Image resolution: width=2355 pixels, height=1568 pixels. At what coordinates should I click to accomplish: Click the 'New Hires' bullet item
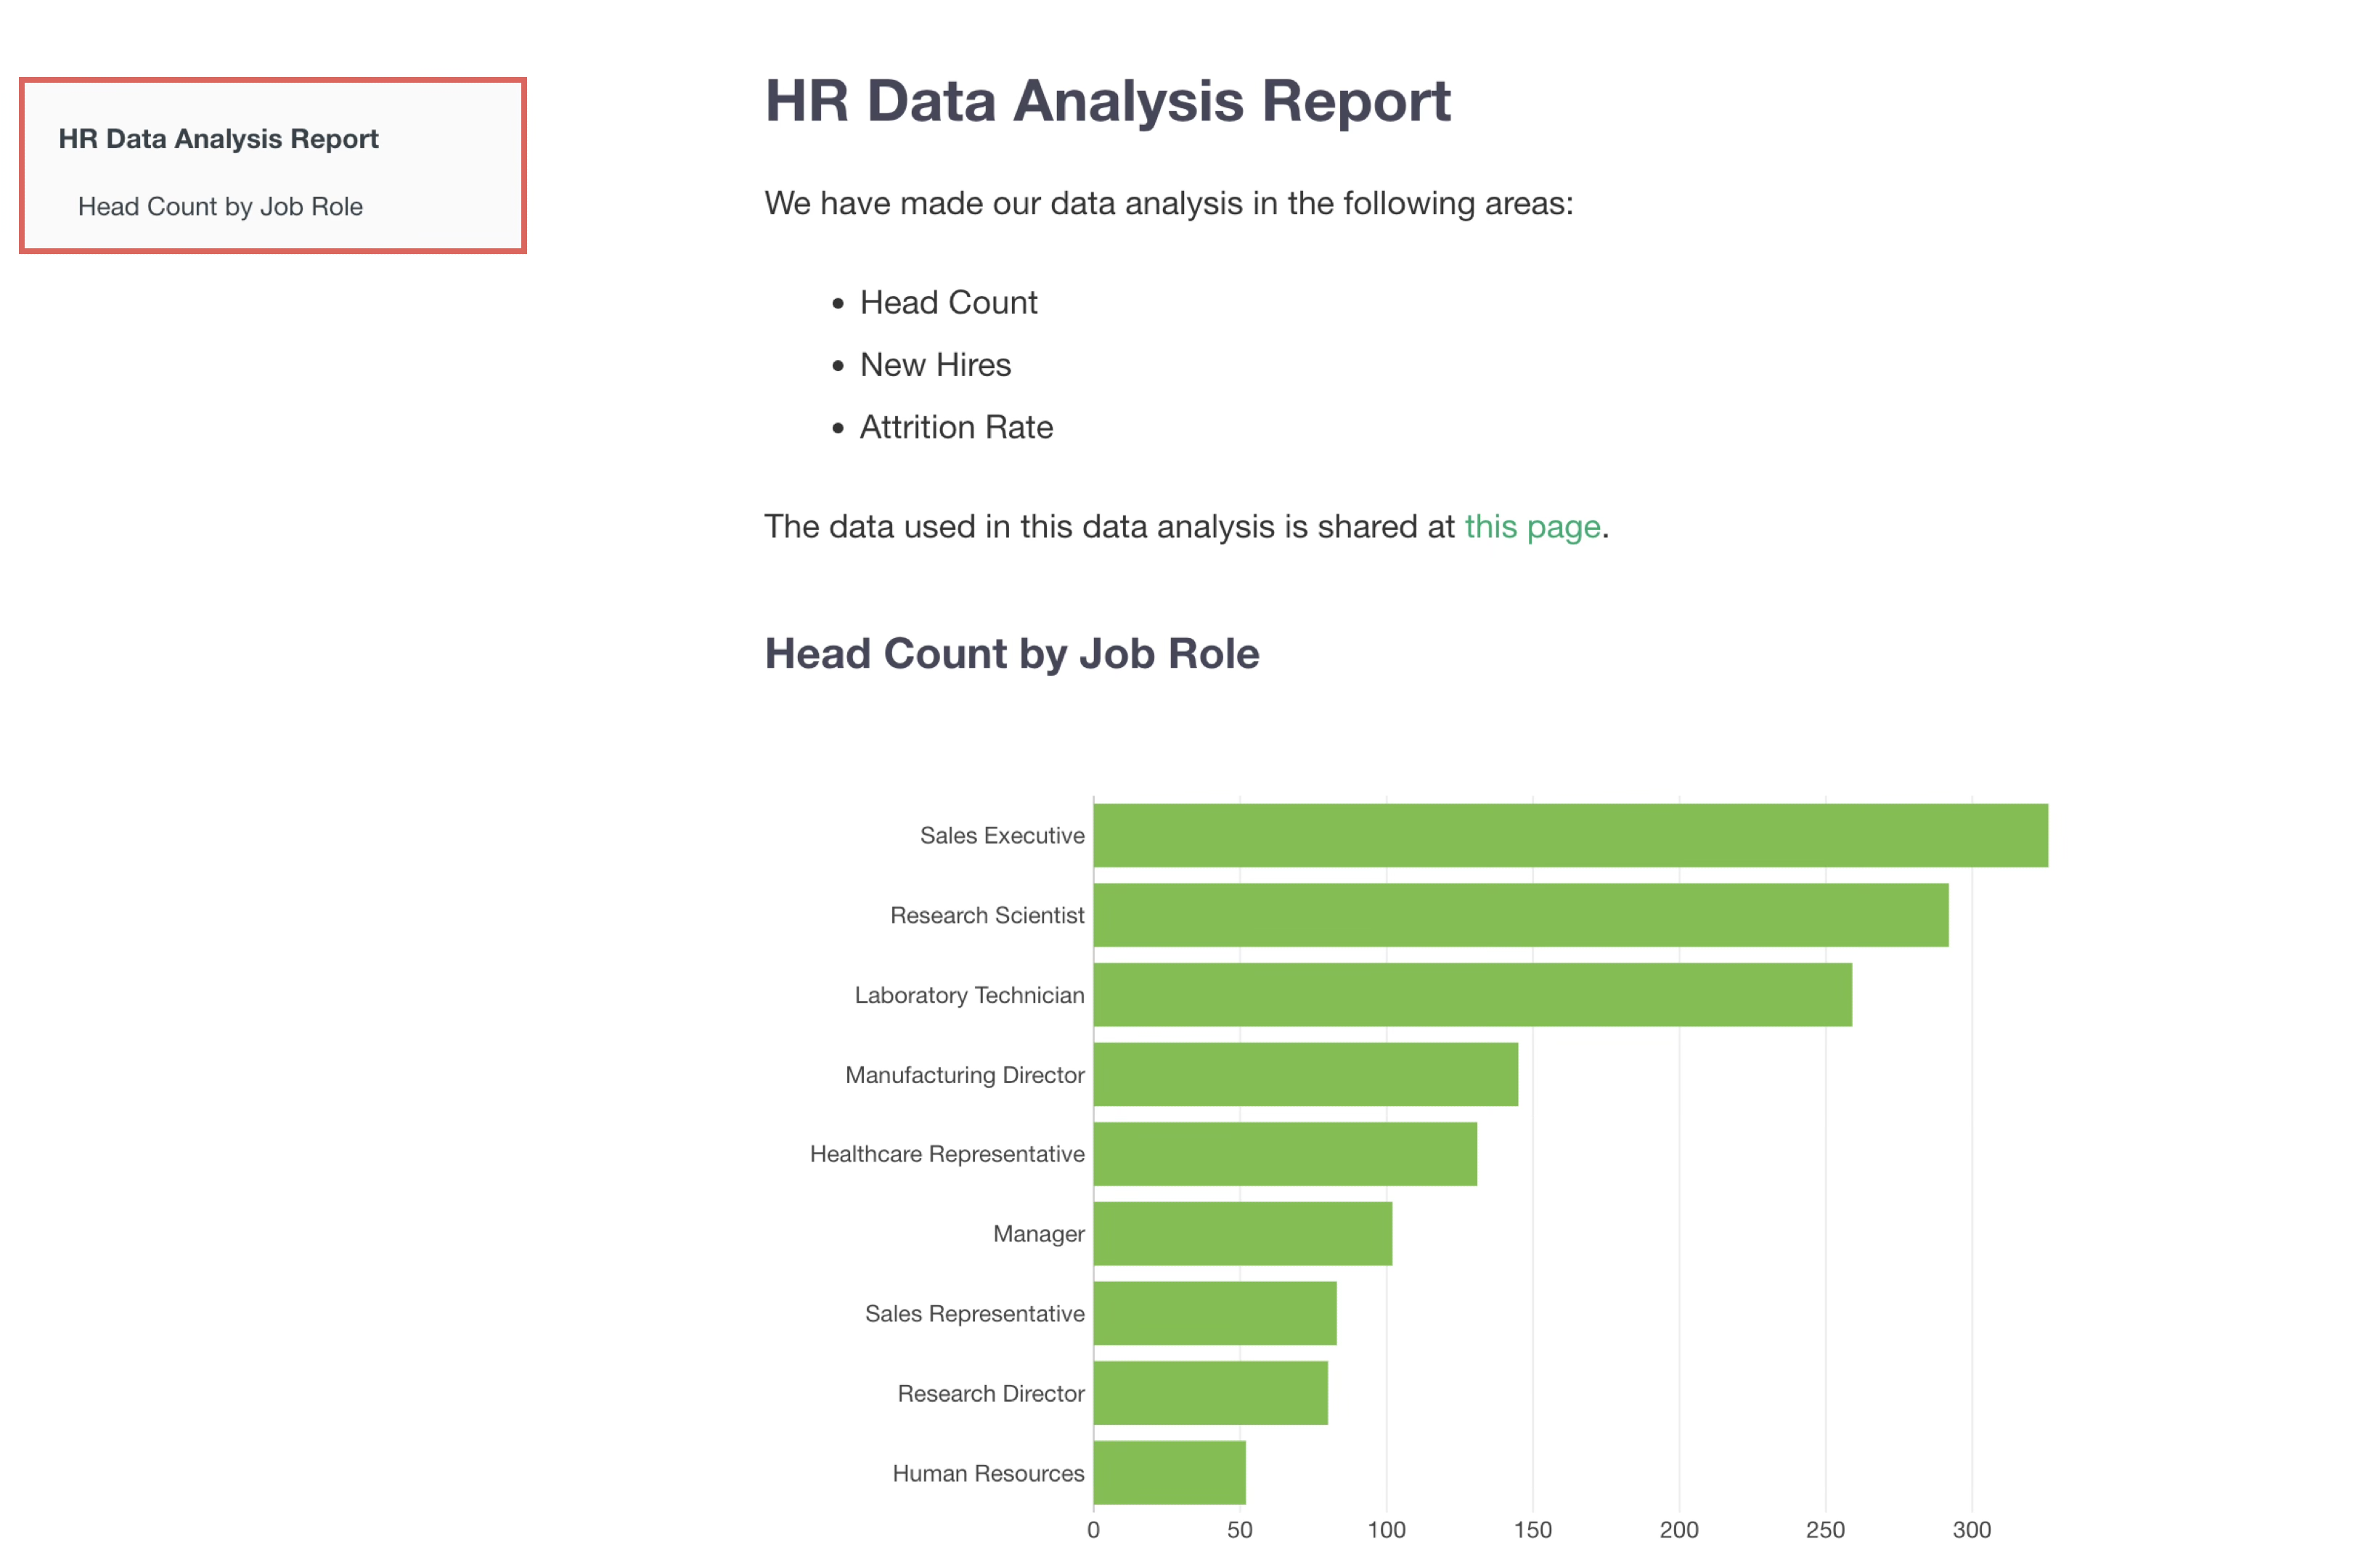pyautogui.click(x=934, y=365)
